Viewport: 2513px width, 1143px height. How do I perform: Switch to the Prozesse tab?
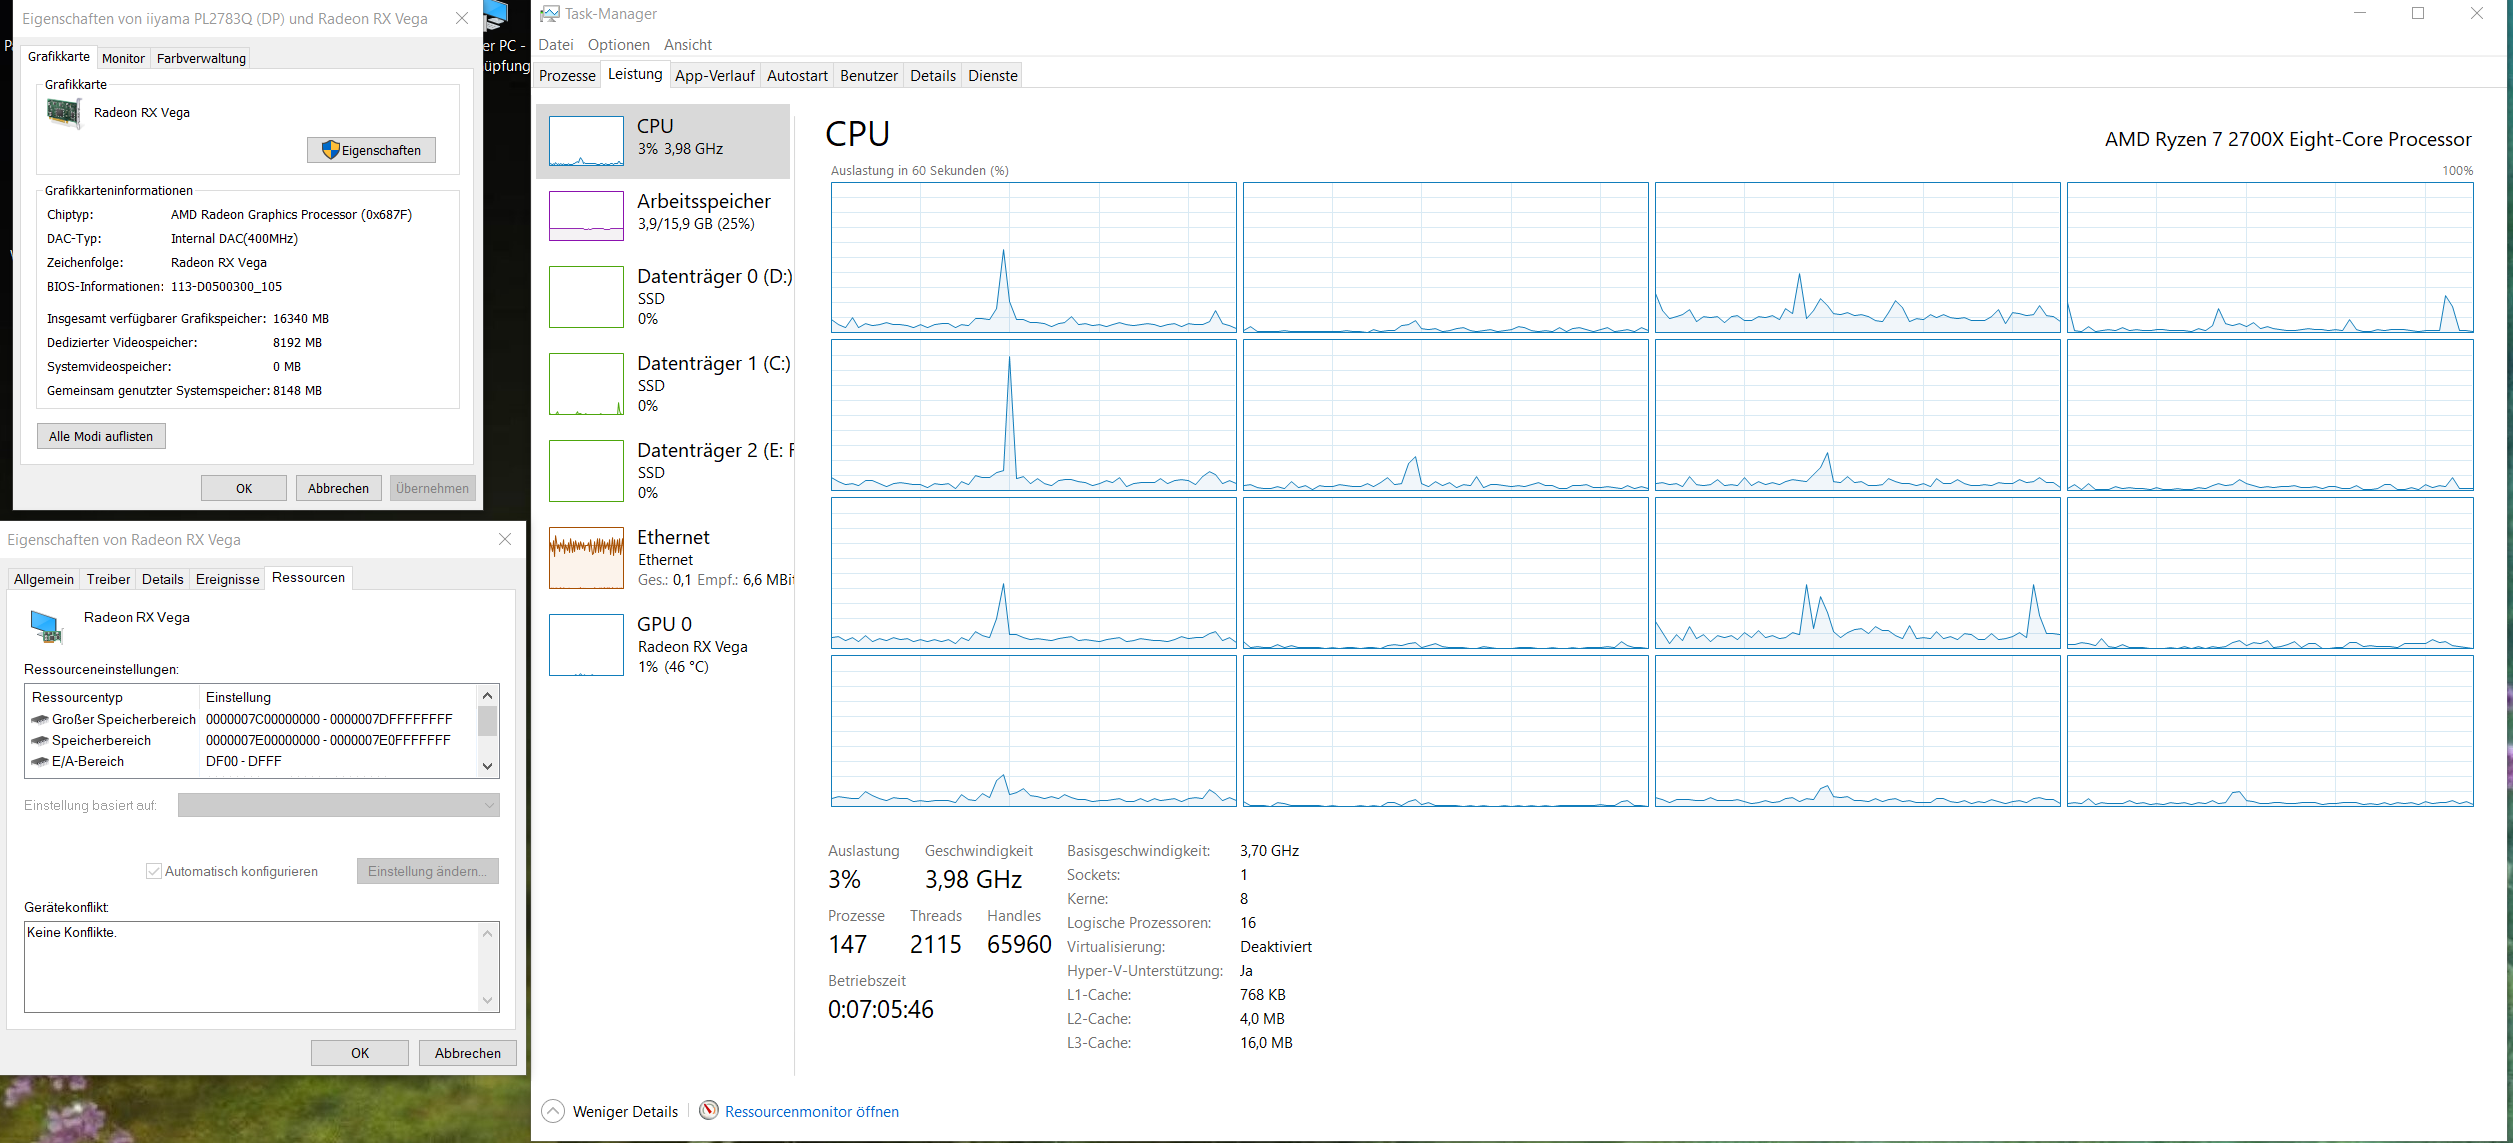tap(566, 75)
